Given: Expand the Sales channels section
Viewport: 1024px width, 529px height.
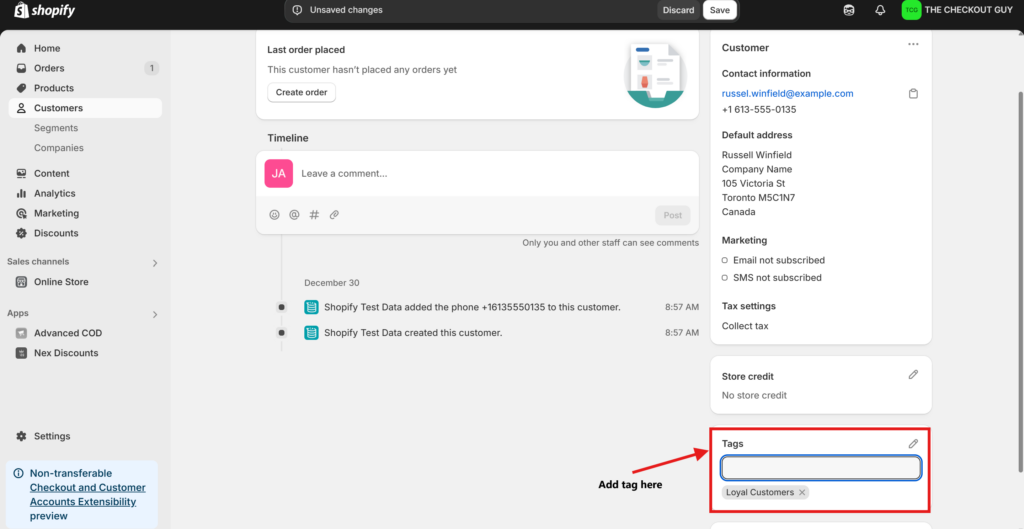Looking at the screenshot, I should point(155,263).
